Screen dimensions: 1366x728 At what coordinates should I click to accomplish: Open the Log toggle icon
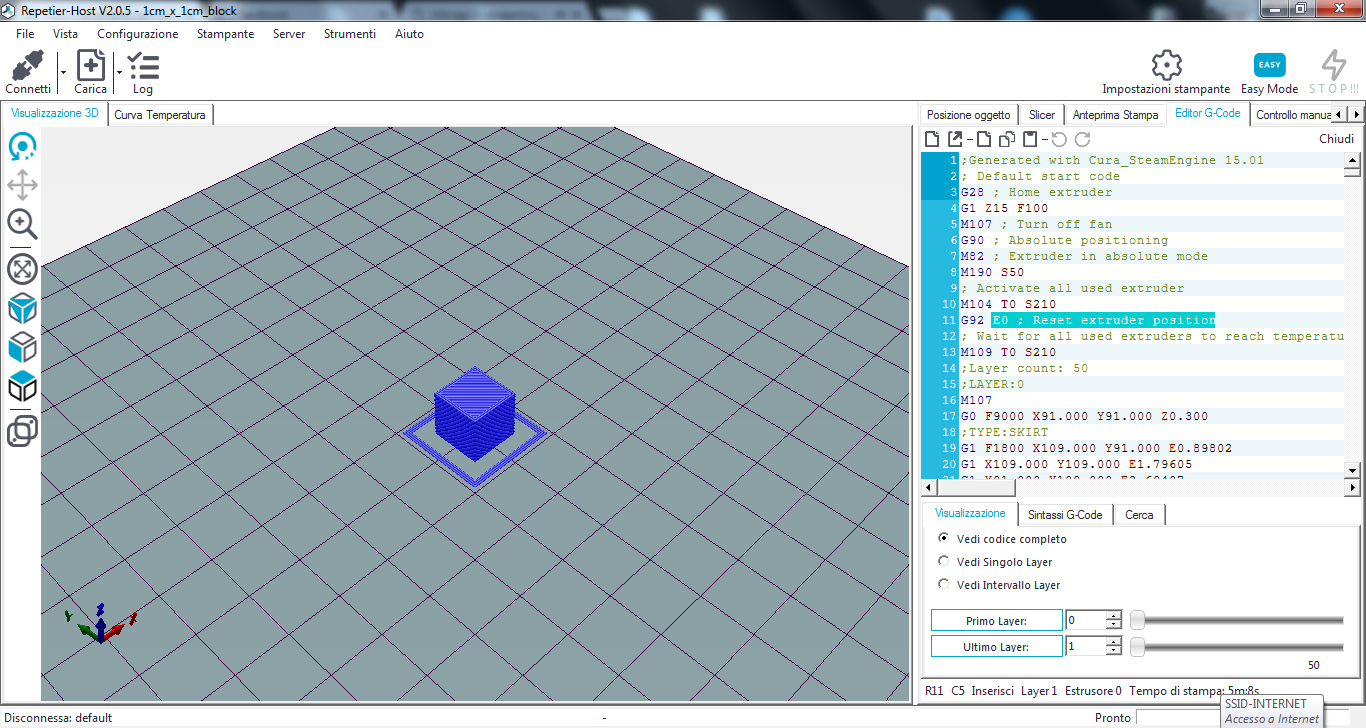pyautogui.click(x=143, y=67)
